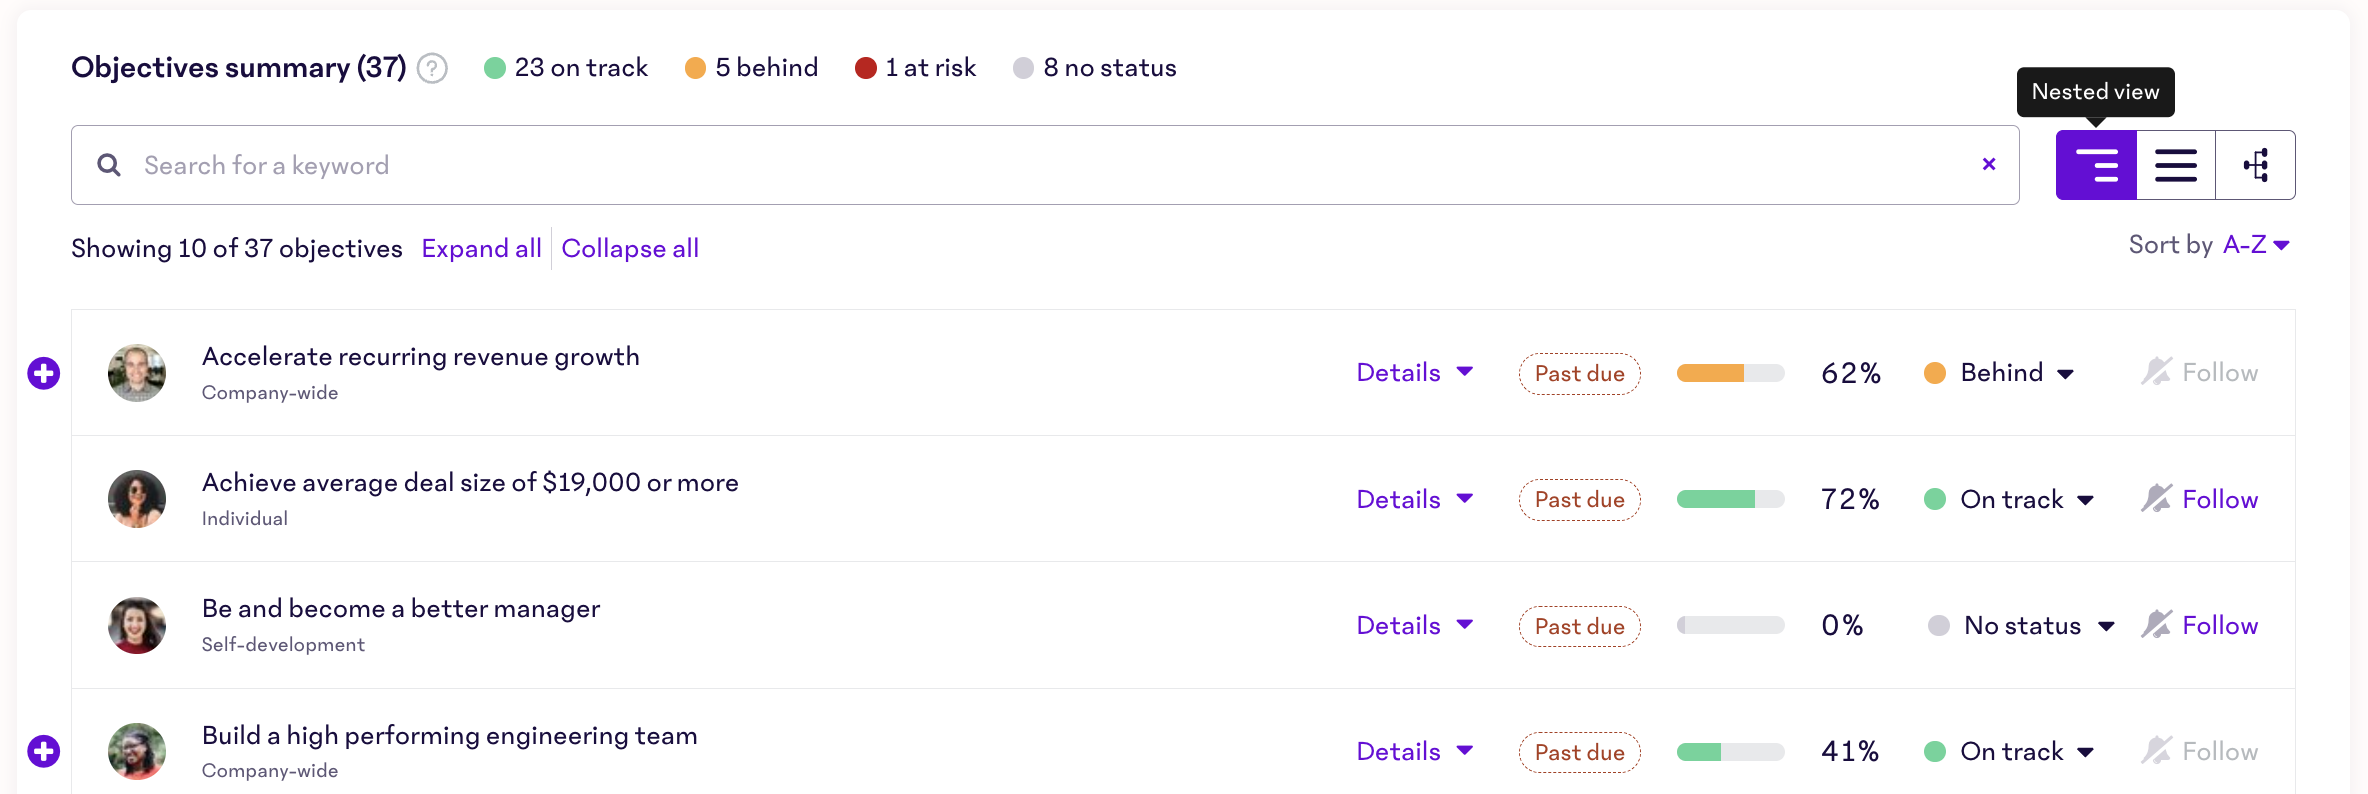Viewport: 2368px width, 794px height.
Task: Click the green On track status indicator dot
Action: (1937, 499)
